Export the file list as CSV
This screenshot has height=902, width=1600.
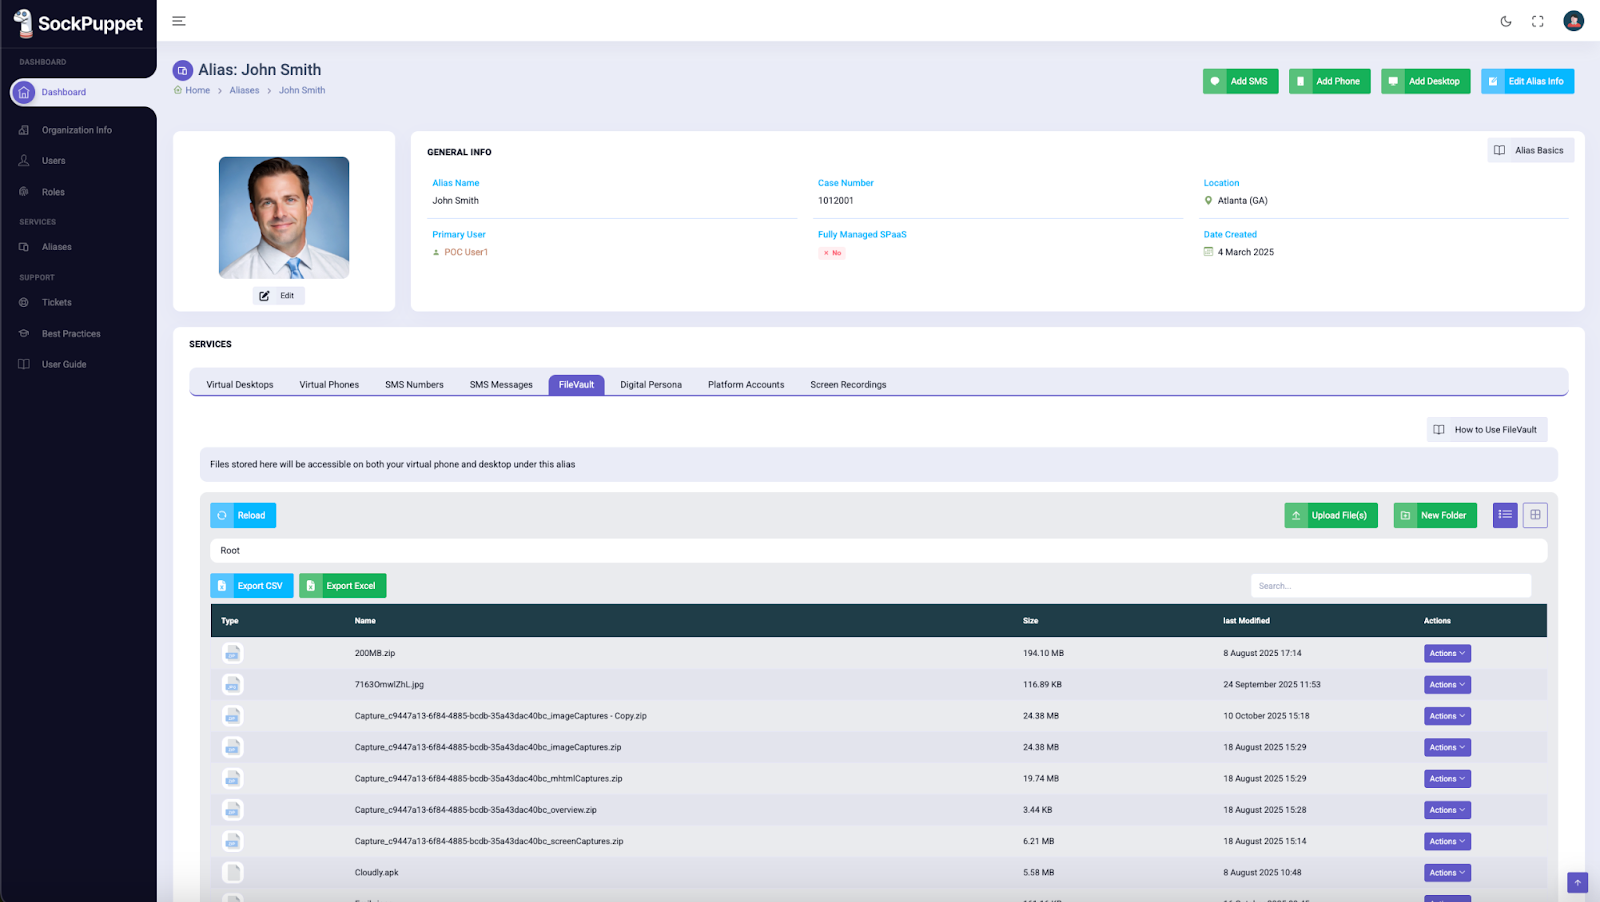[x=252, y=586]
